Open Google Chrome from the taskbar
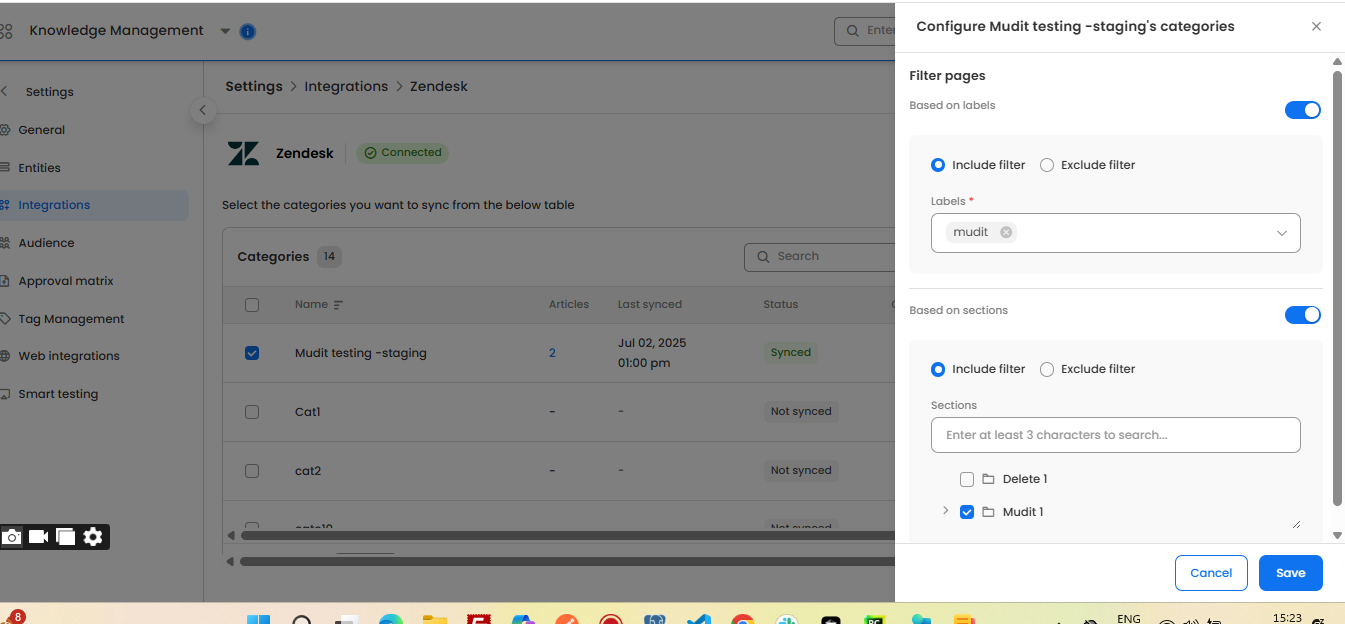The height and width of the screenshot is (624, 1345). point(742,620)
